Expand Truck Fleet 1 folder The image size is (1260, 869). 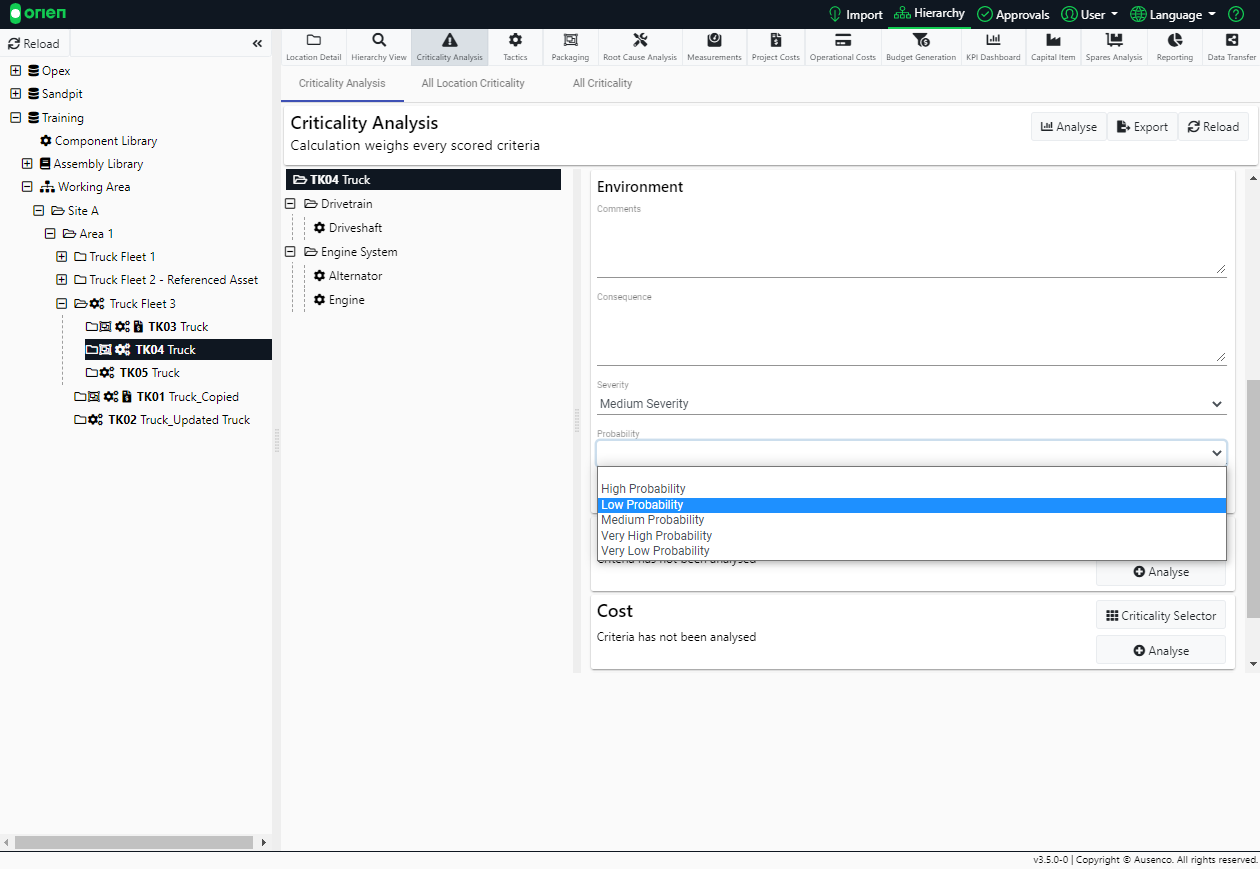pos(62,257)
